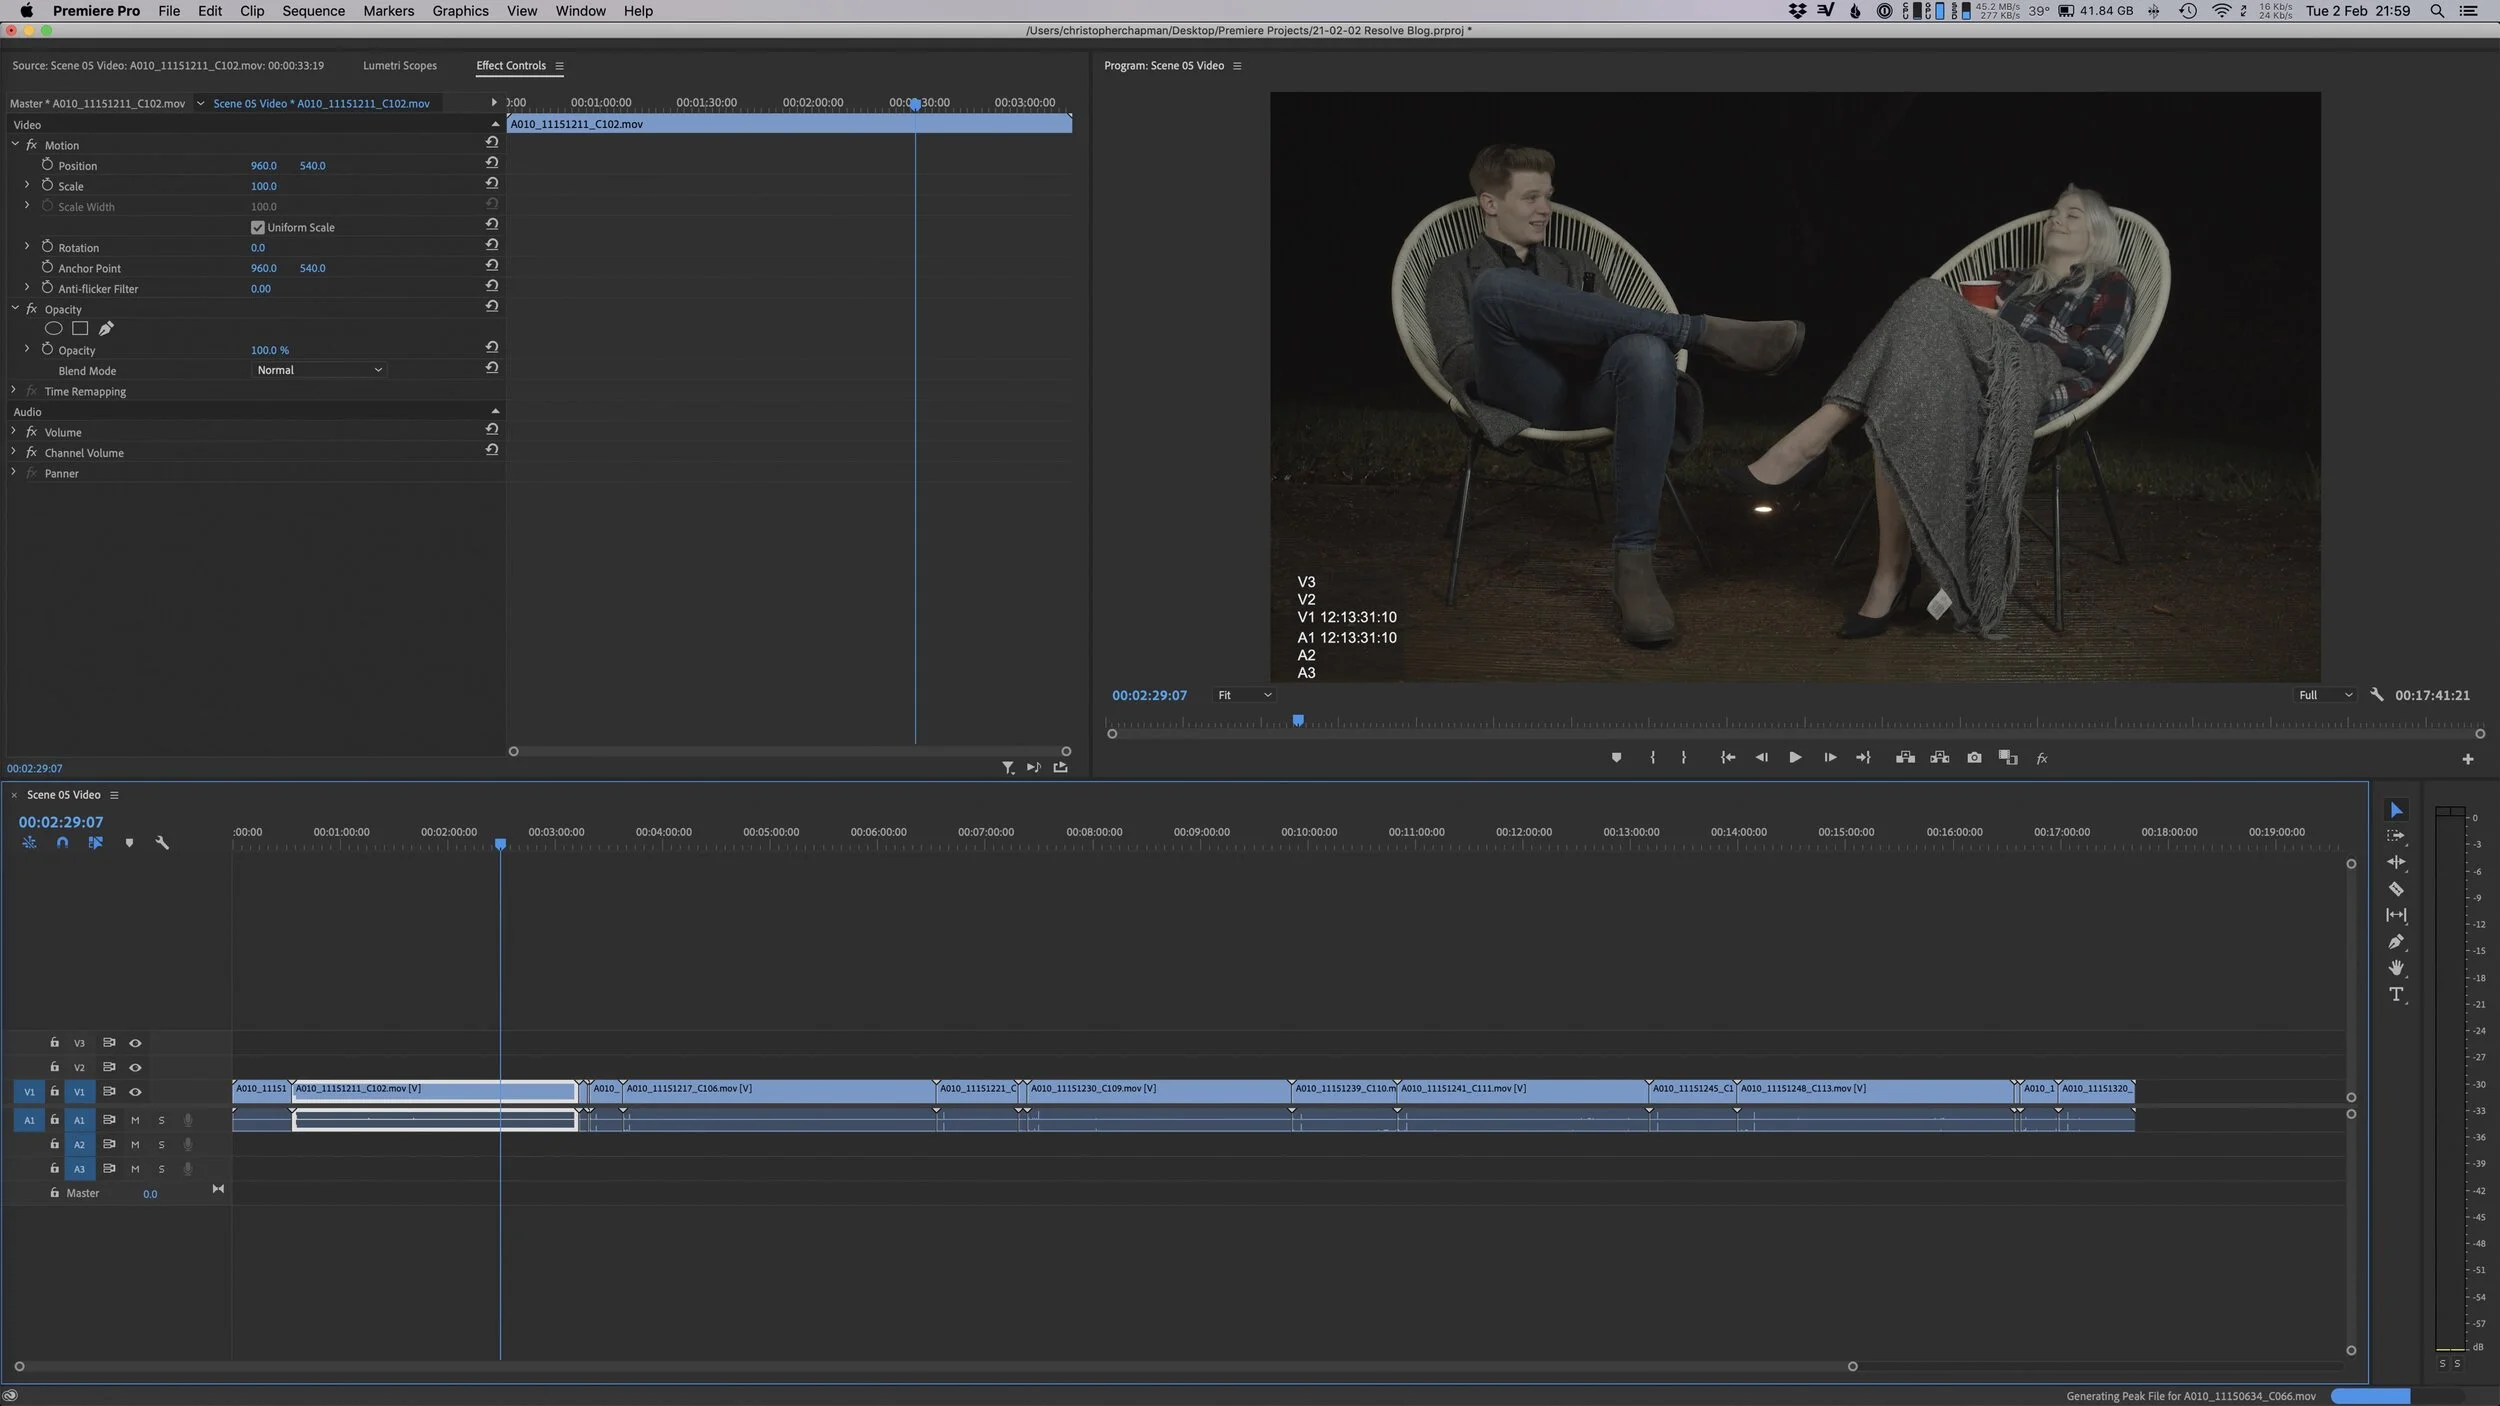The width and height of the screenshot is (2500, 1406).
Task: Select the Hand tool
Action: coord(2396,968)
